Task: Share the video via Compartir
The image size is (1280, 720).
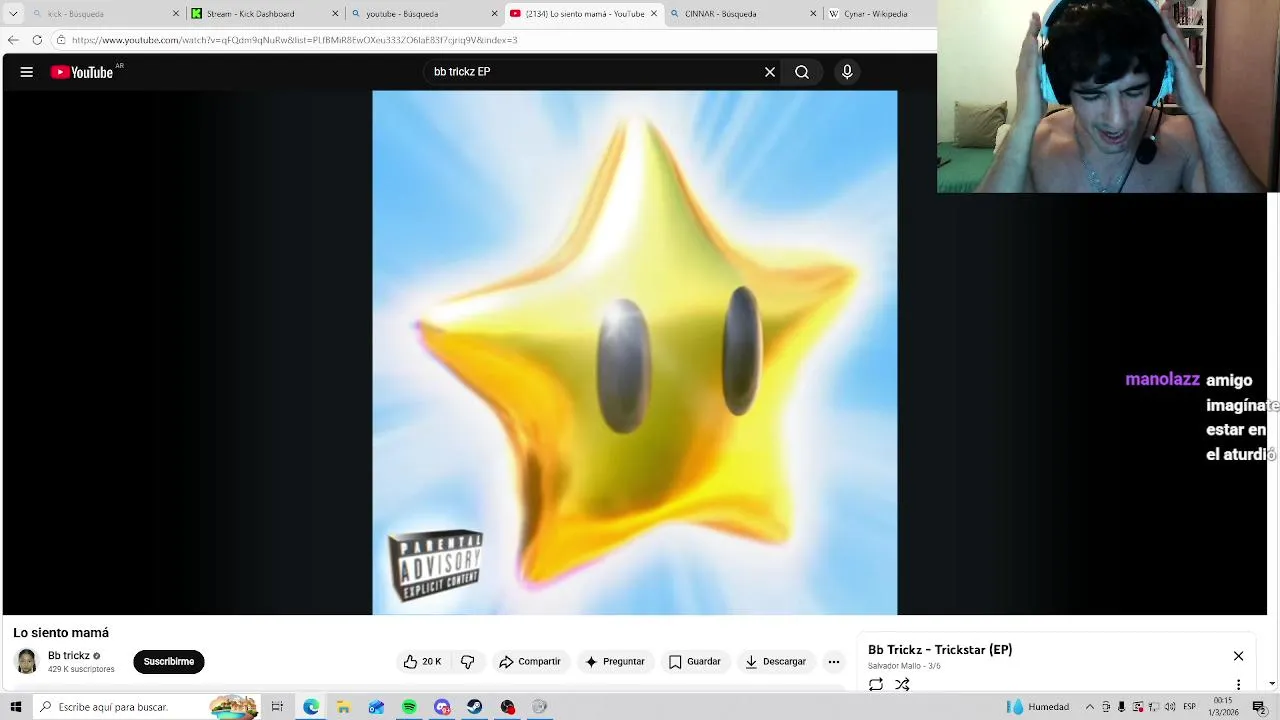Action: 530,662
